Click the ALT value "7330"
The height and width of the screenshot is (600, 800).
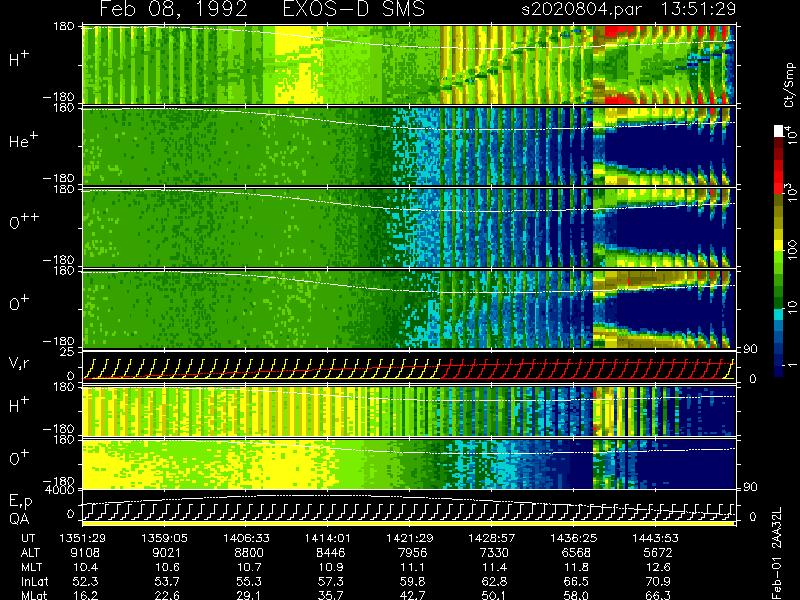pyautogui.click(x=494, y=553)
